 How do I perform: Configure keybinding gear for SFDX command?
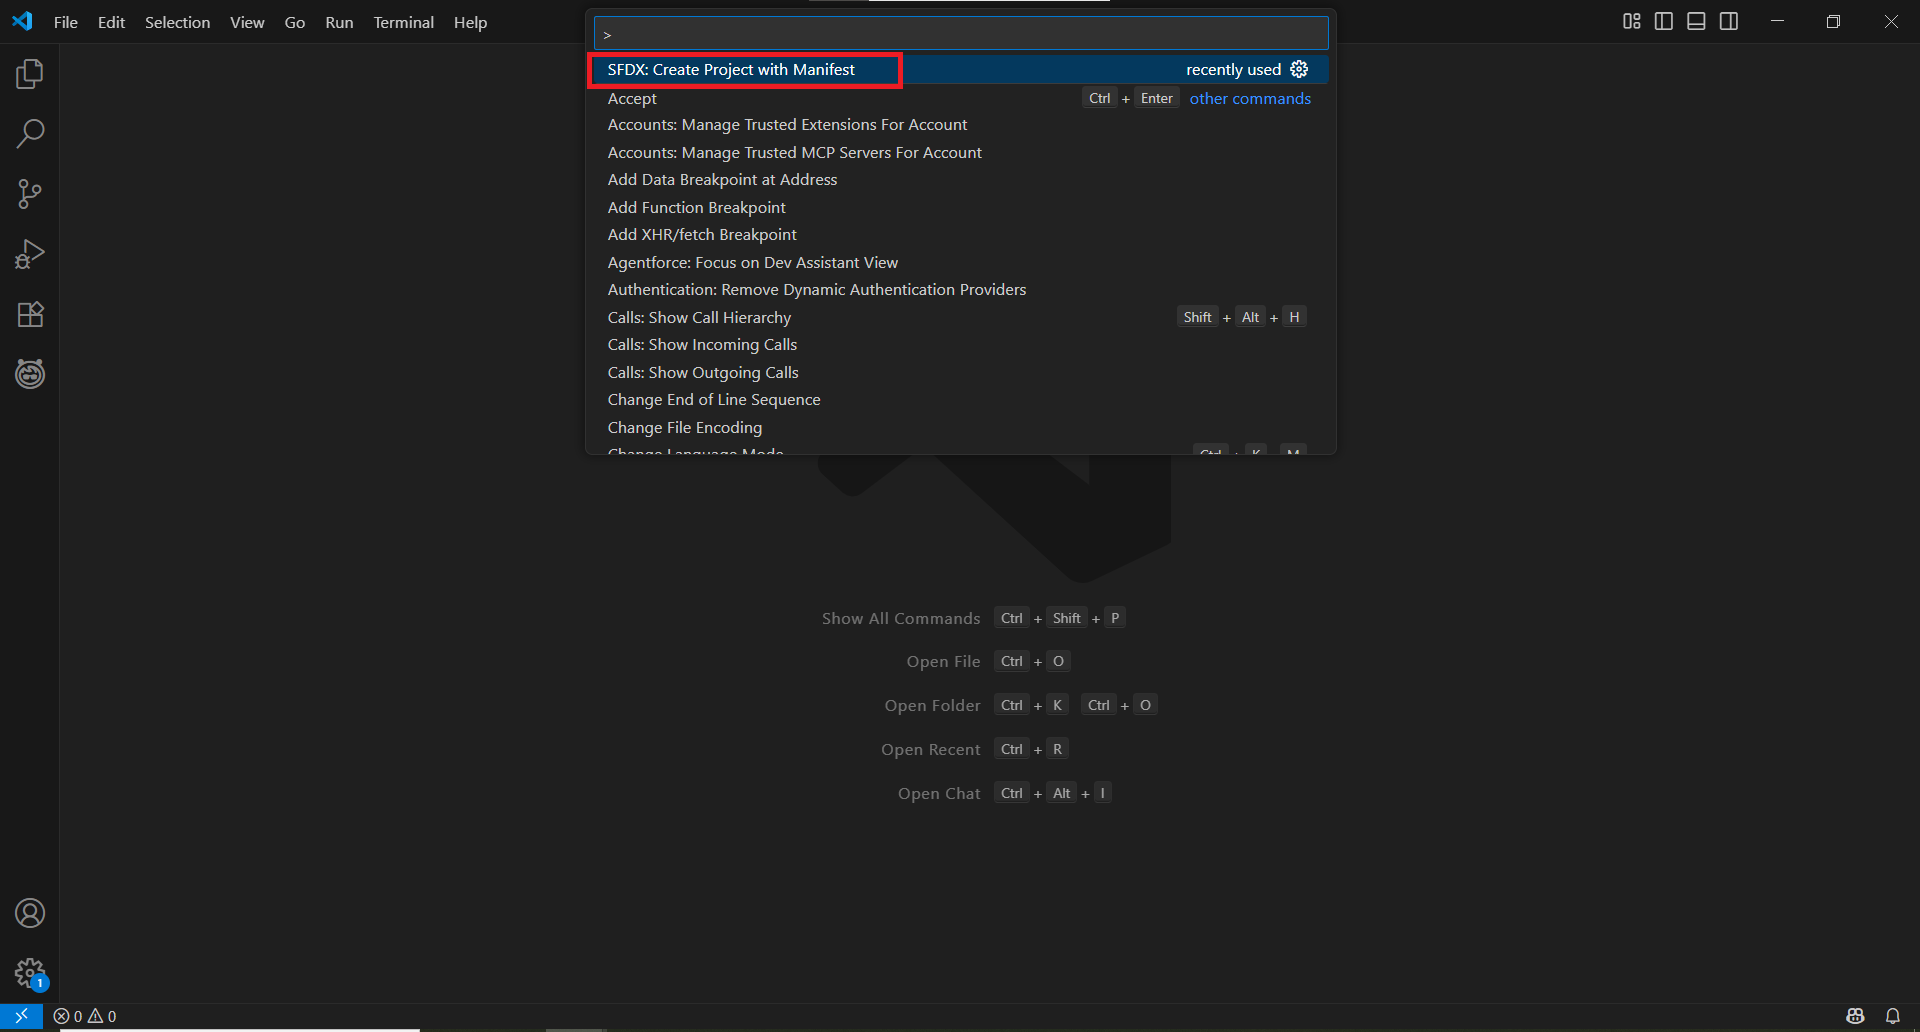coord(1299,69)
